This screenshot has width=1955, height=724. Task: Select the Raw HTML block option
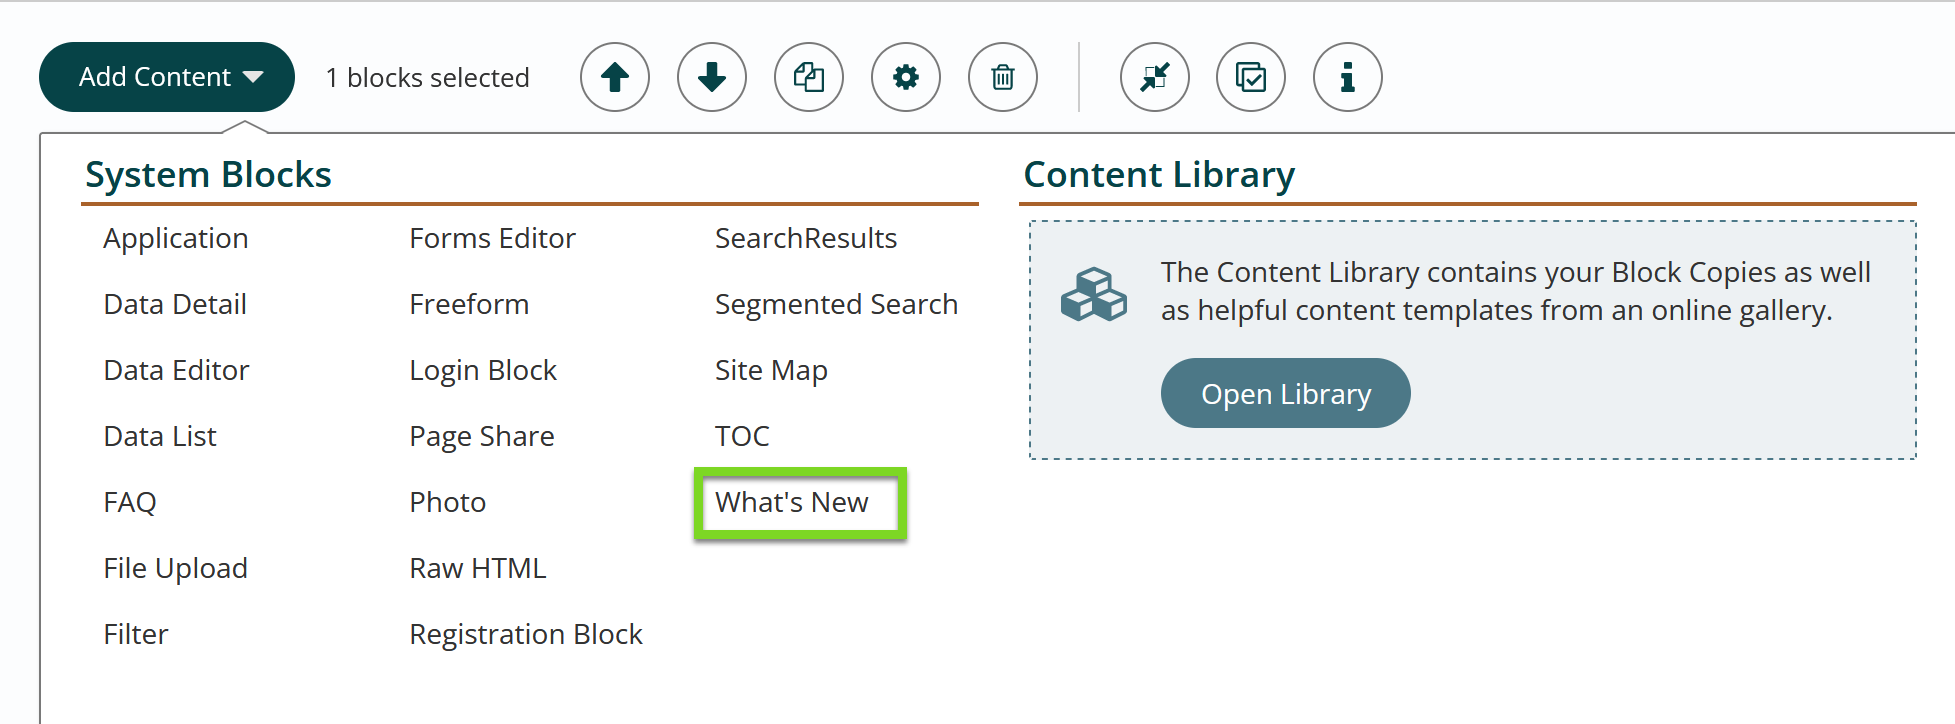coord(478,568)
